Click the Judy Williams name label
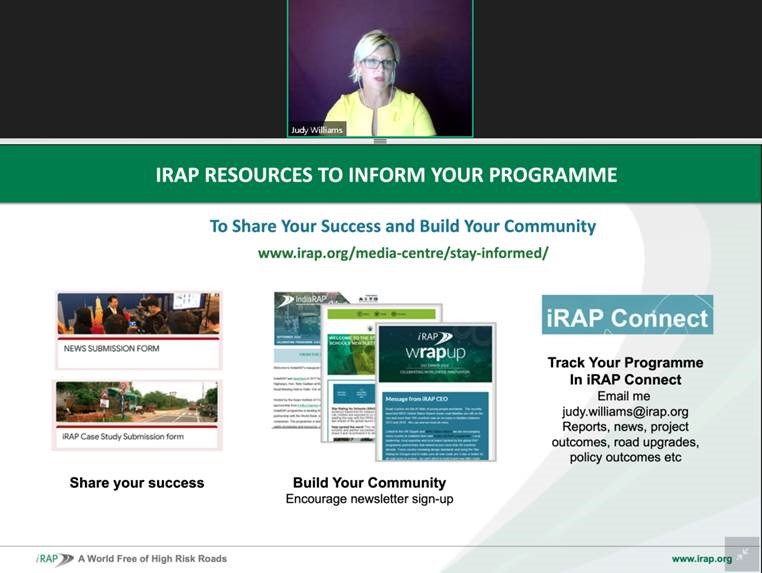The height and width of the screenshot is (573, 762). click(x=316, y=130)
